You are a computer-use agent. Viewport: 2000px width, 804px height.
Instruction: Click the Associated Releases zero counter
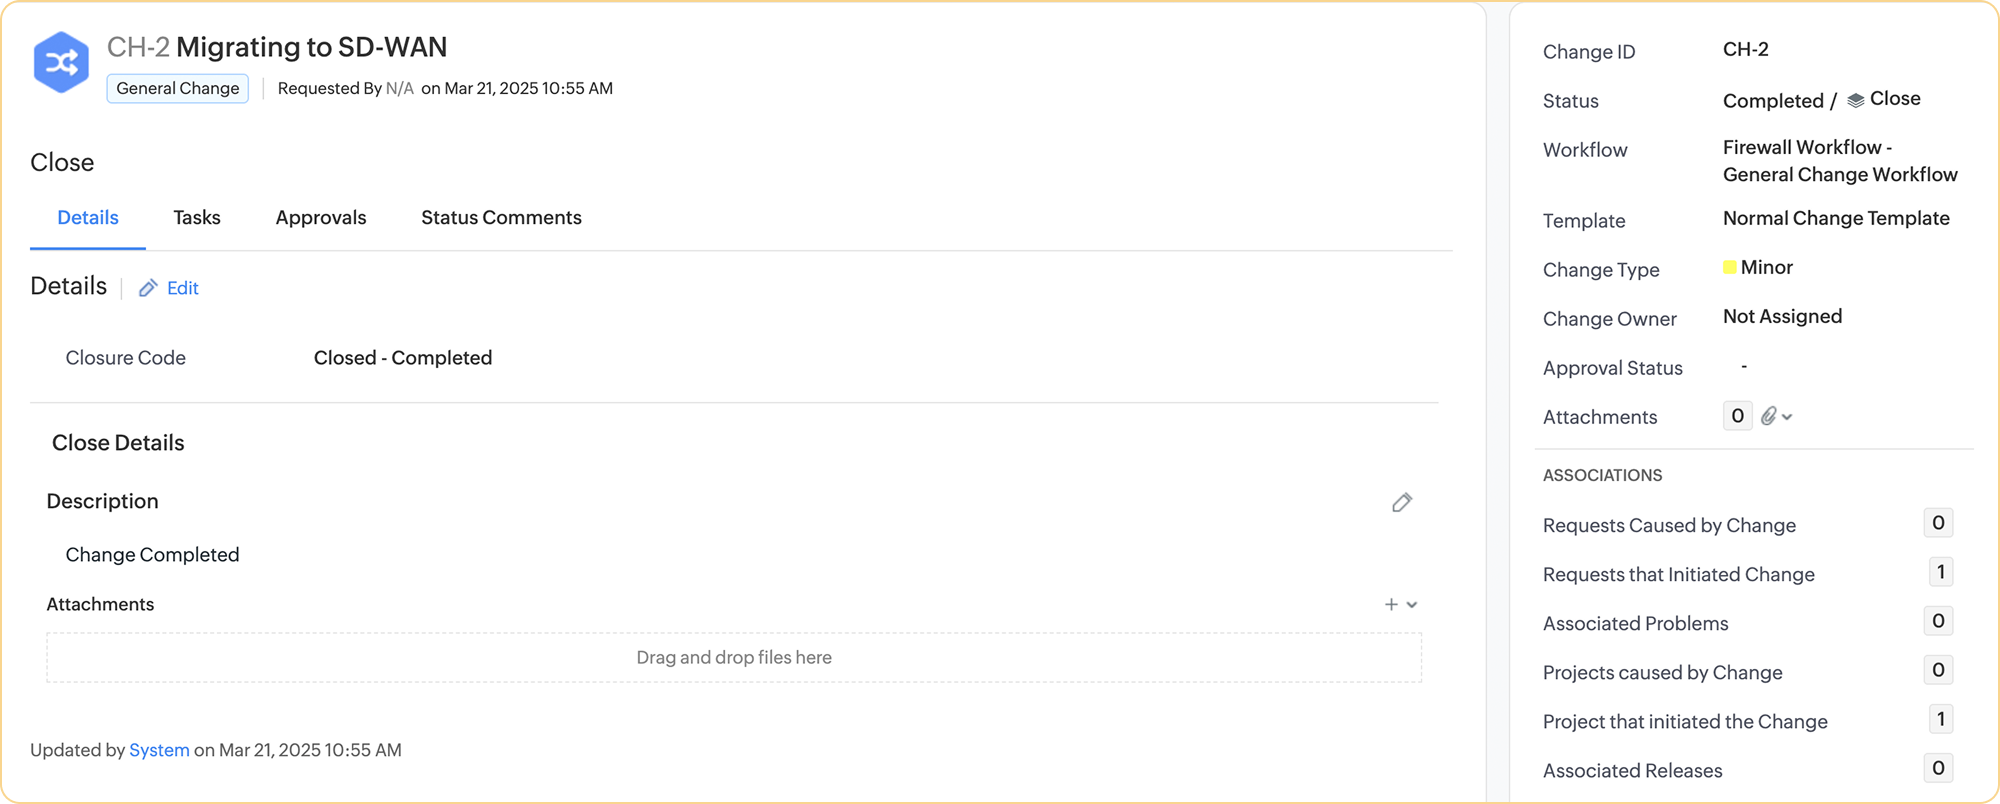click(1938, 768)
